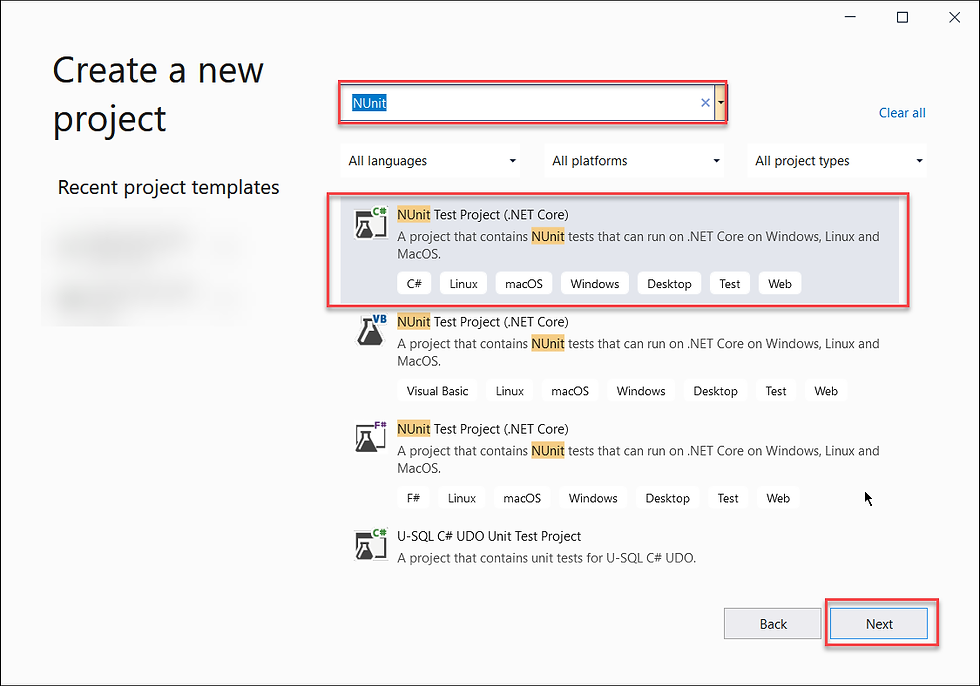The image size is (980, 686).
Task: Open the All project types dropdown
Action: click(838, 161)
